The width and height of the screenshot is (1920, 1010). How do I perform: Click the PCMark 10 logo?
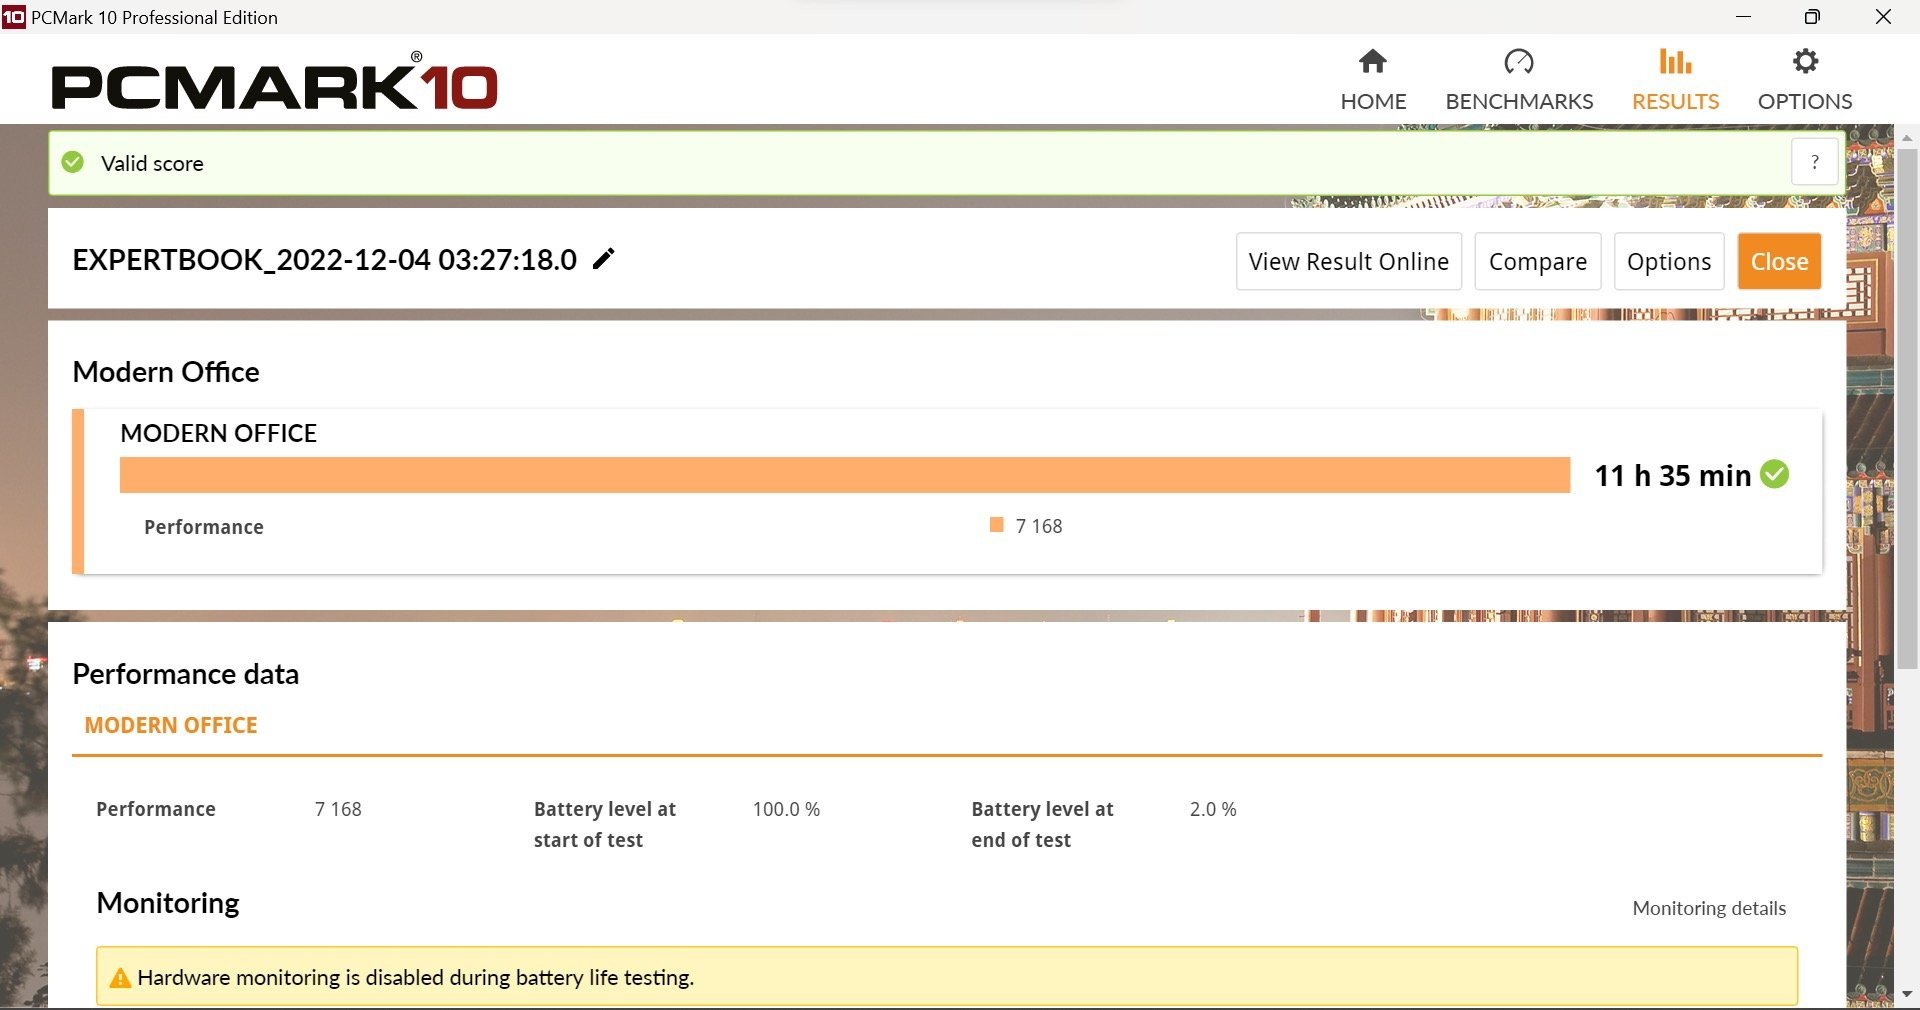274,82
